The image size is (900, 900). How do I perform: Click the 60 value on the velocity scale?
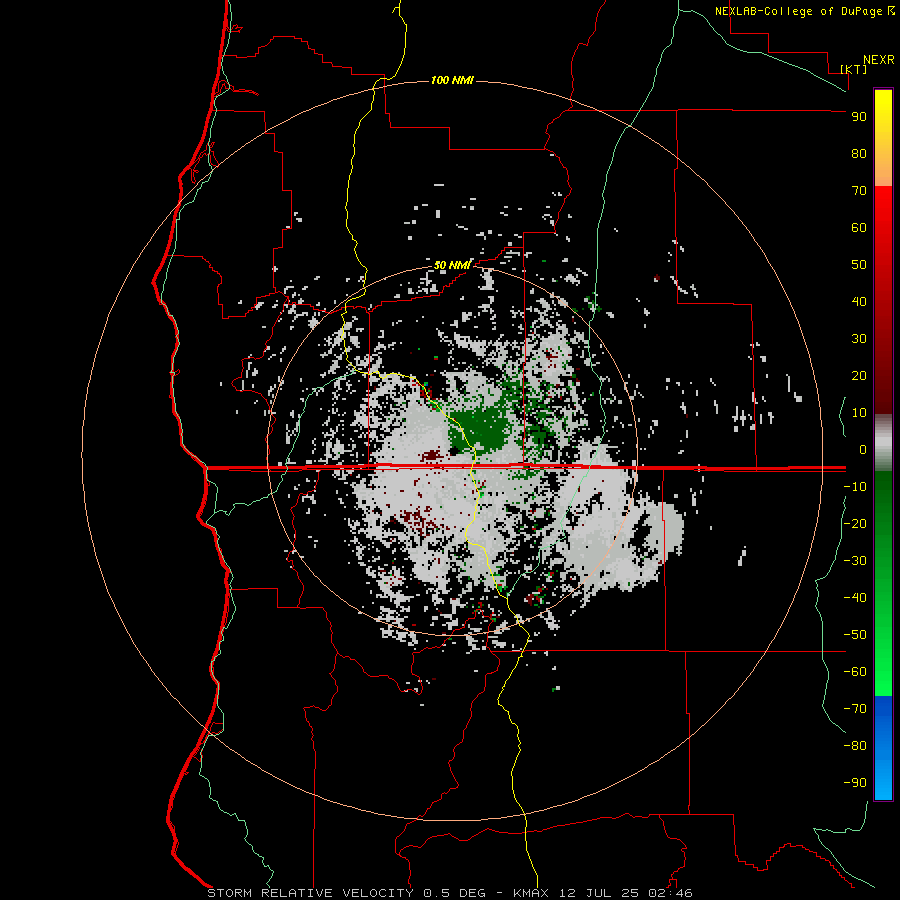[859, 227]
